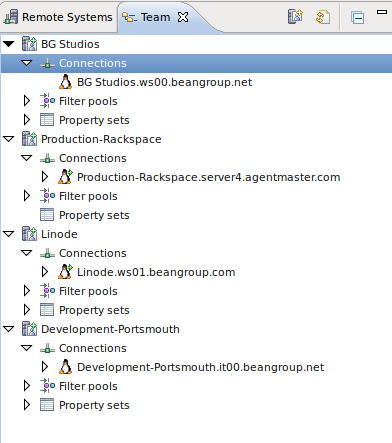Select Production-Rackspace.server4.agentmaster.com connection
The image size is (392, 443).
(209, 177)
